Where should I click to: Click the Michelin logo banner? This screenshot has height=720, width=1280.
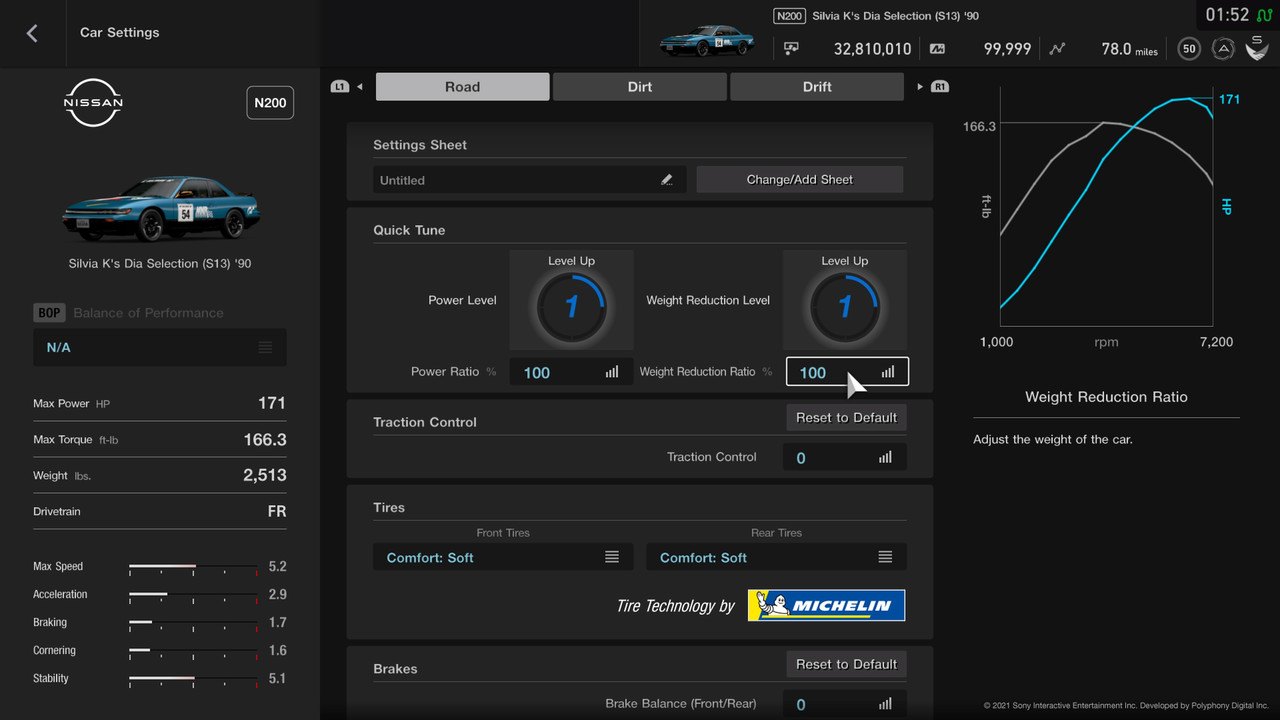point(826,605)
